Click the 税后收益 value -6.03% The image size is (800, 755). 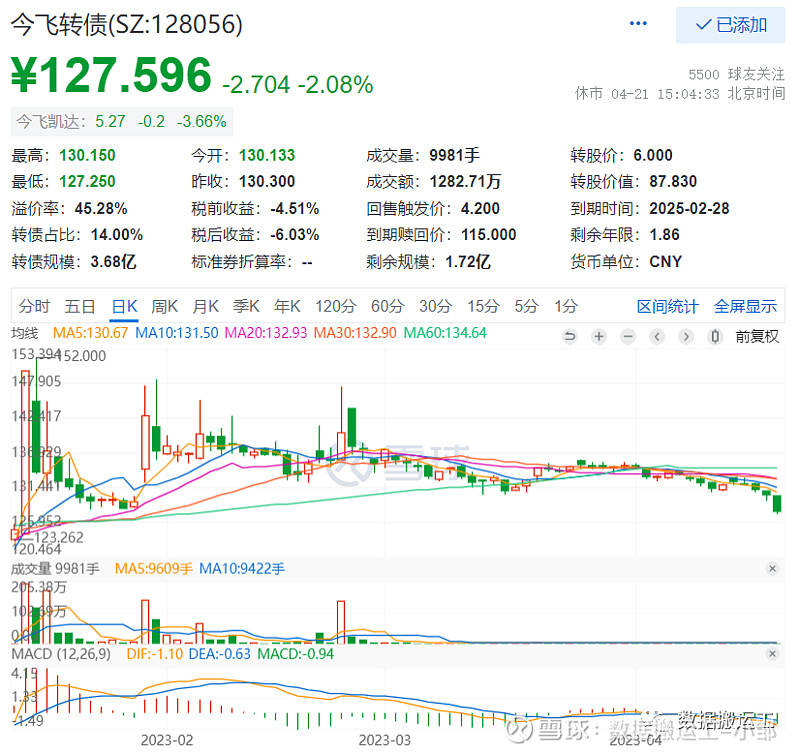pos(294,235)
